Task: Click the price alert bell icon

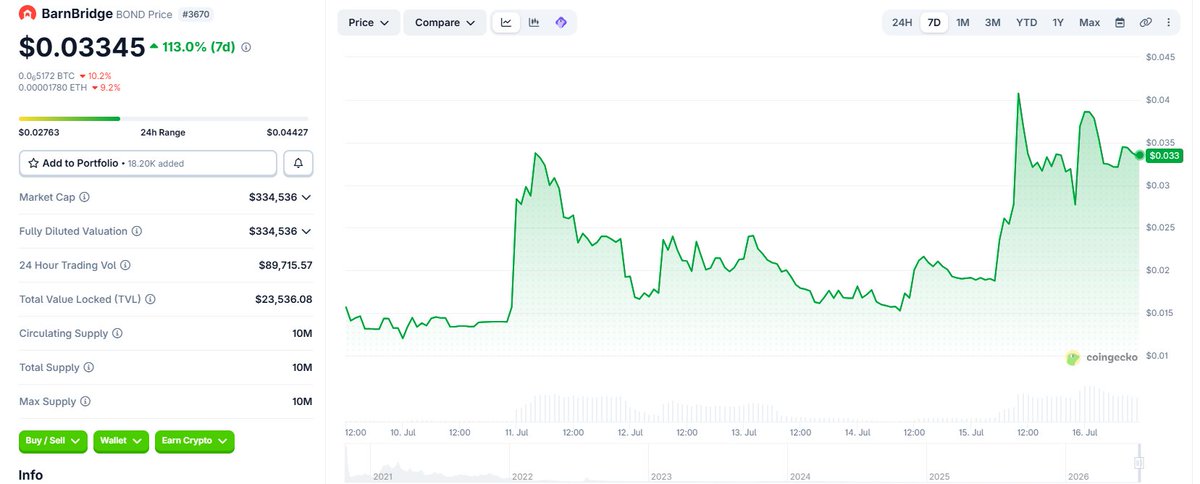Action: tap(298, 163)
